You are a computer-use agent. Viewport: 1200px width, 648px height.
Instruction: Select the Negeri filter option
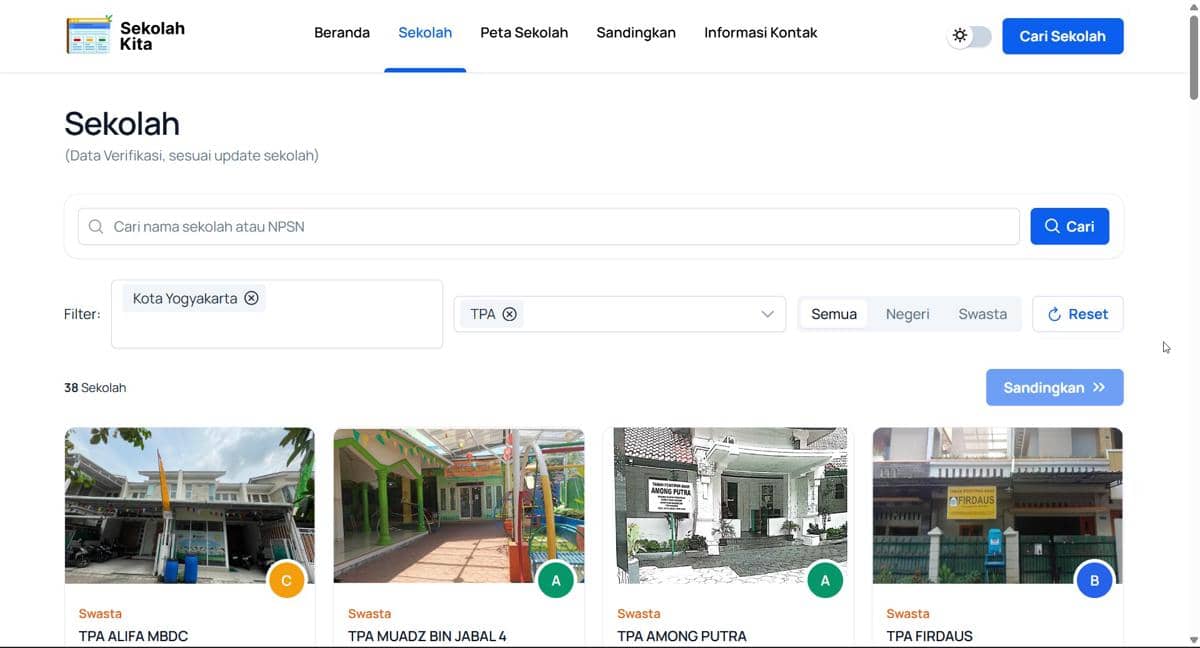click(x=906, y=313)
